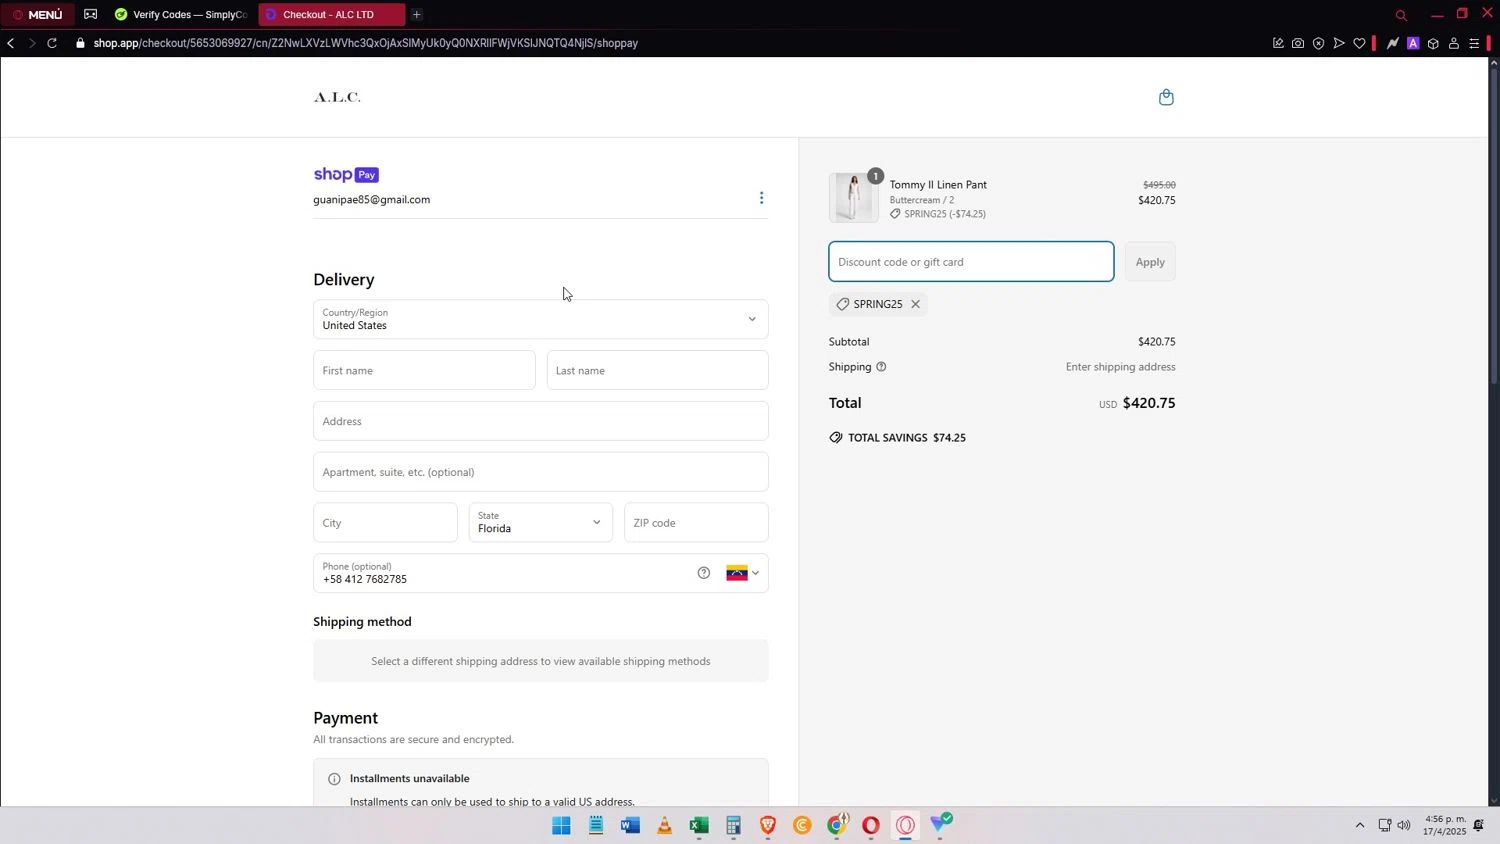
Task: Add page to bookmarks heart icon
Action: (1359, 43)
